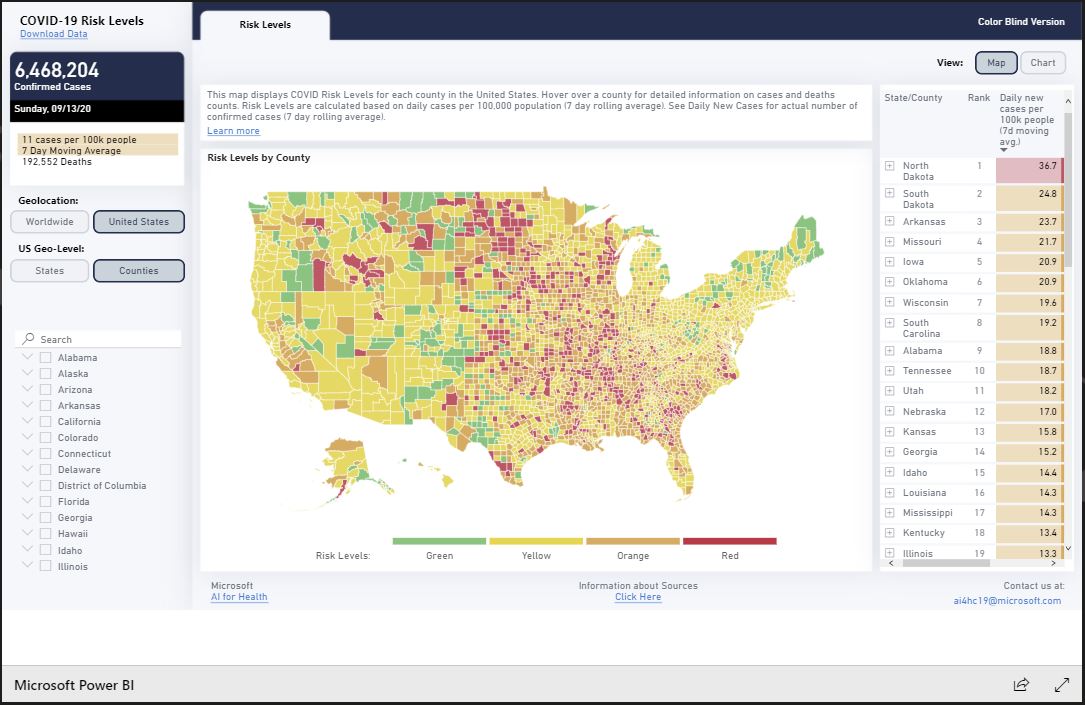The height and width of the screenshot is (705, 1085).
Task: Expand the Alaska chevron in state list
Action: (27, 374)
